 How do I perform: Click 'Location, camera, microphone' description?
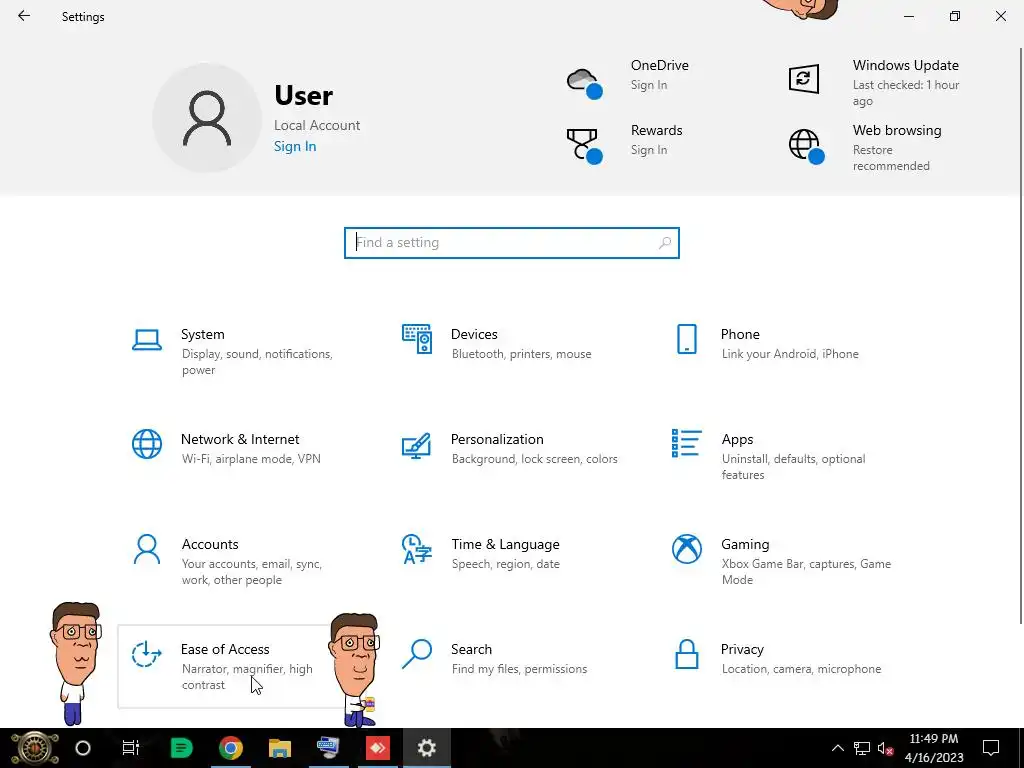click(801, 669)
